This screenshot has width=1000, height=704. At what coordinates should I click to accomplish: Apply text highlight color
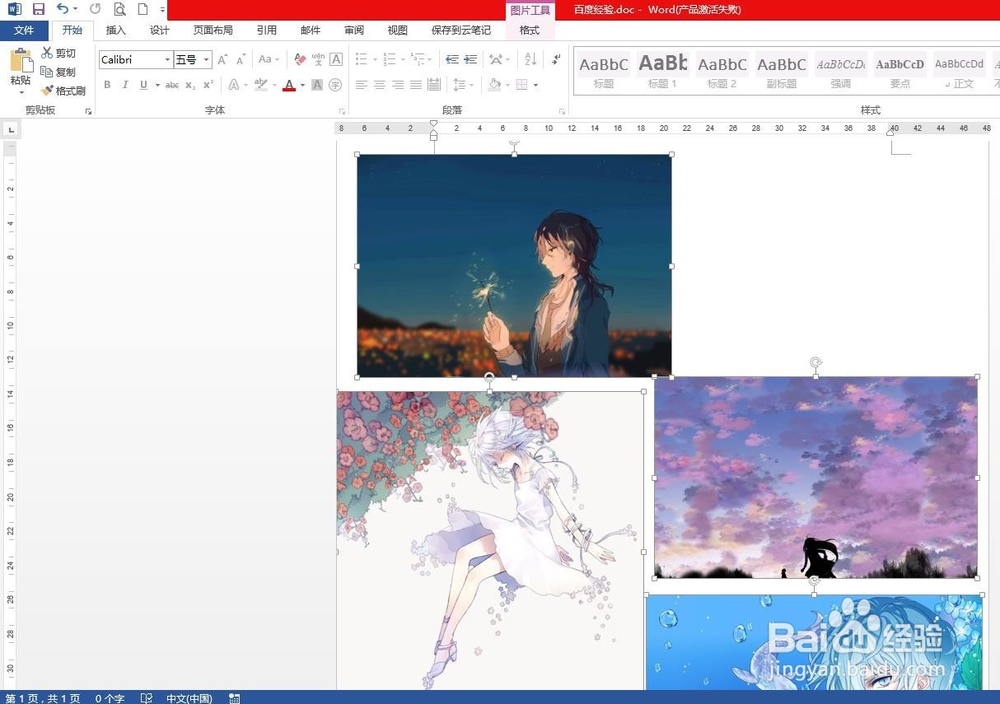(x=261, y=85)
